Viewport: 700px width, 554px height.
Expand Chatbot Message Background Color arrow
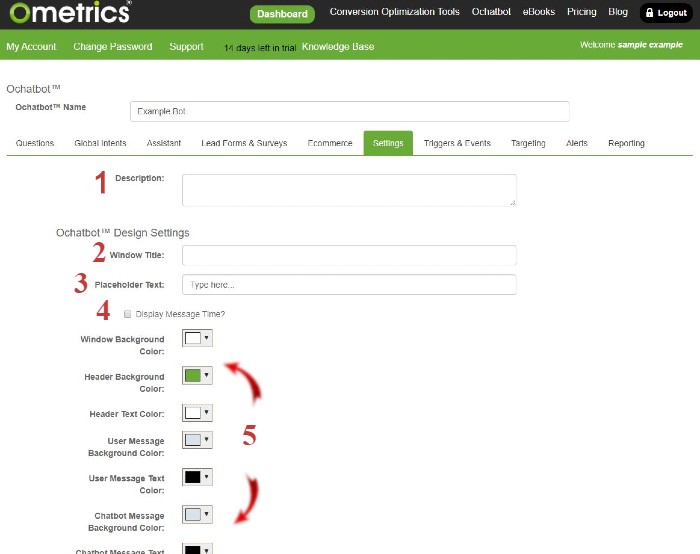pyautogui.click(x=206, y=514)
